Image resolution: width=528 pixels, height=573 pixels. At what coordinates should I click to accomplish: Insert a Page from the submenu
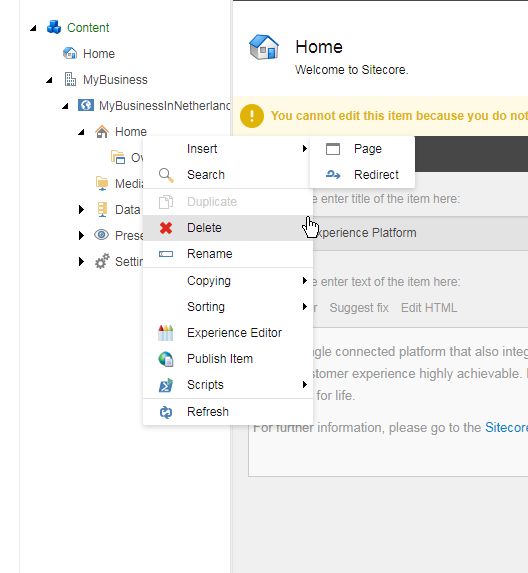(x=362, y=149)
